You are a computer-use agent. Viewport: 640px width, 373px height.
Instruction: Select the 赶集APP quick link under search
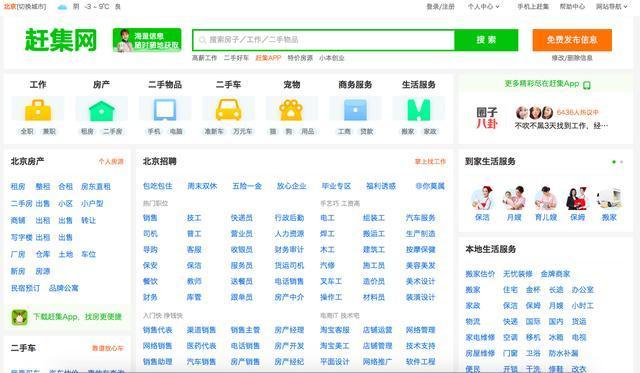tap(268, 58)
